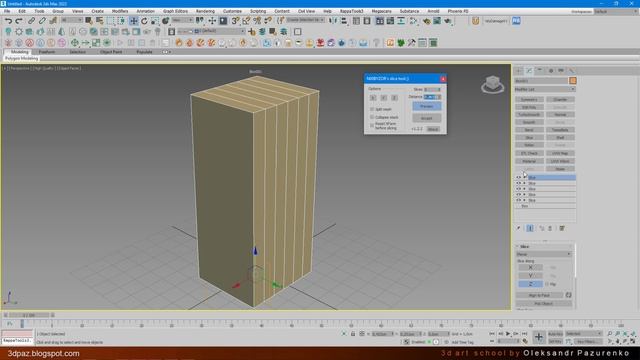Toggle Show End Result icon
Screen dimensions: 640x360
click(530, 228)
